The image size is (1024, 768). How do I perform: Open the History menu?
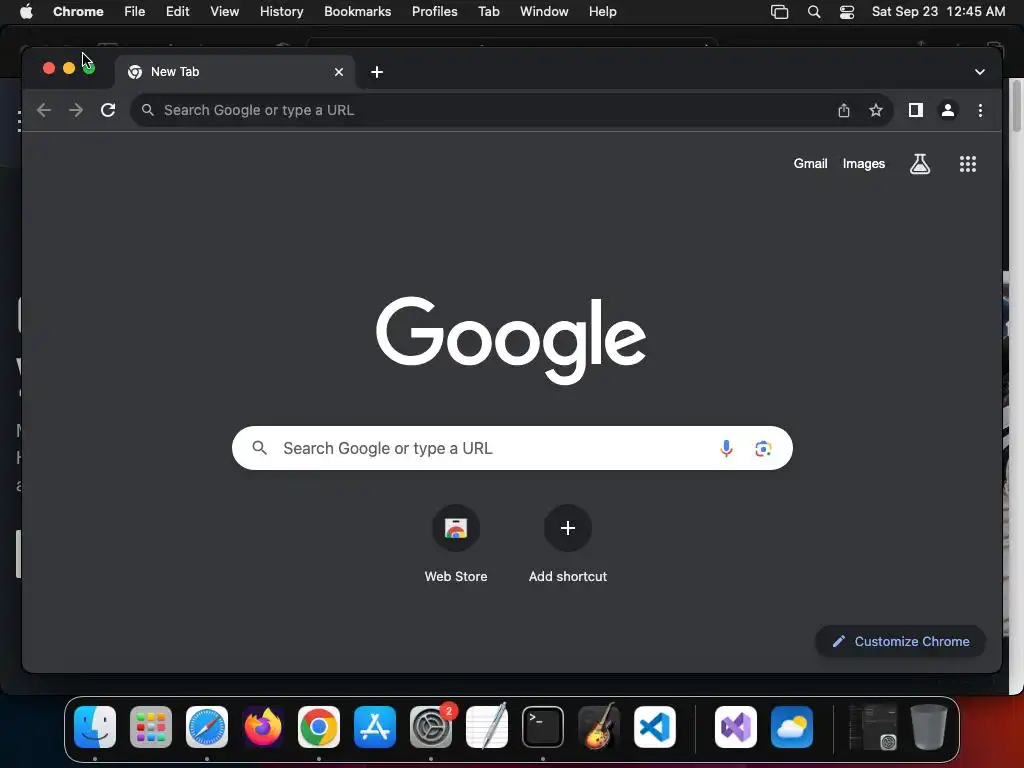281,12
